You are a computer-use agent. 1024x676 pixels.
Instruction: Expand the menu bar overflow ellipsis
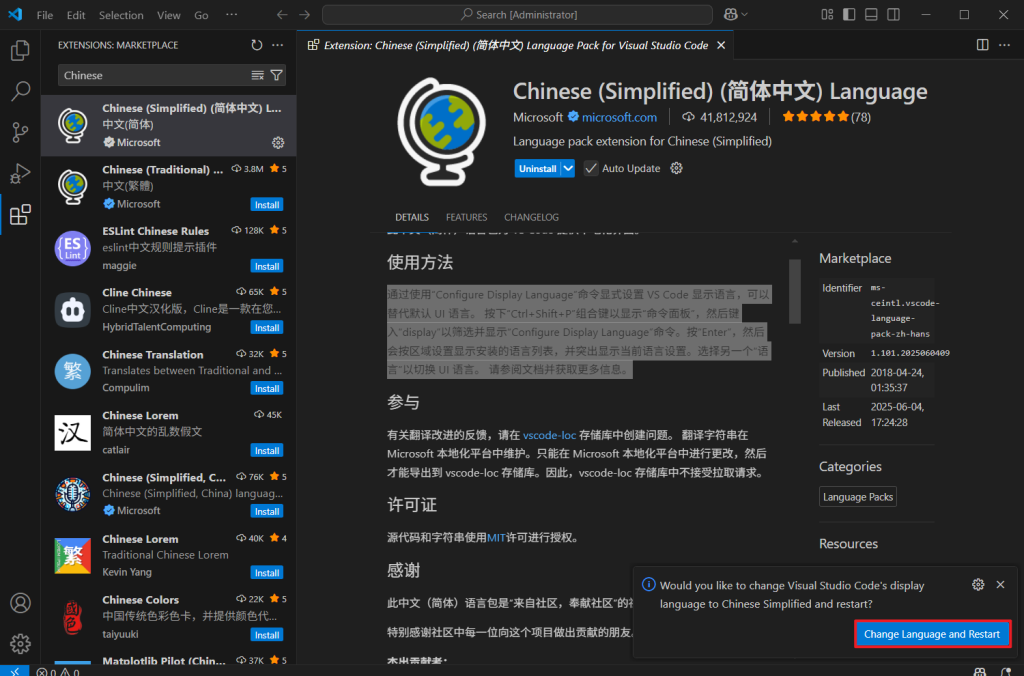231,15
